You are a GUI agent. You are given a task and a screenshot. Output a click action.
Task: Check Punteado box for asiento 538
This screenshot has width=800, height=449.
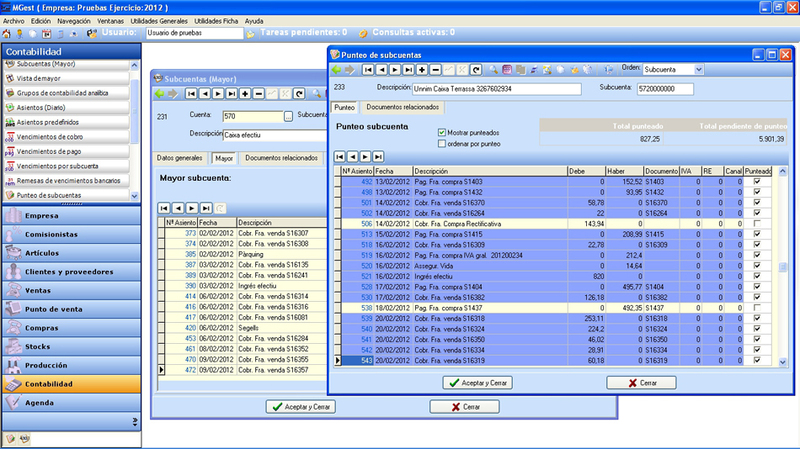coord(757,308)
